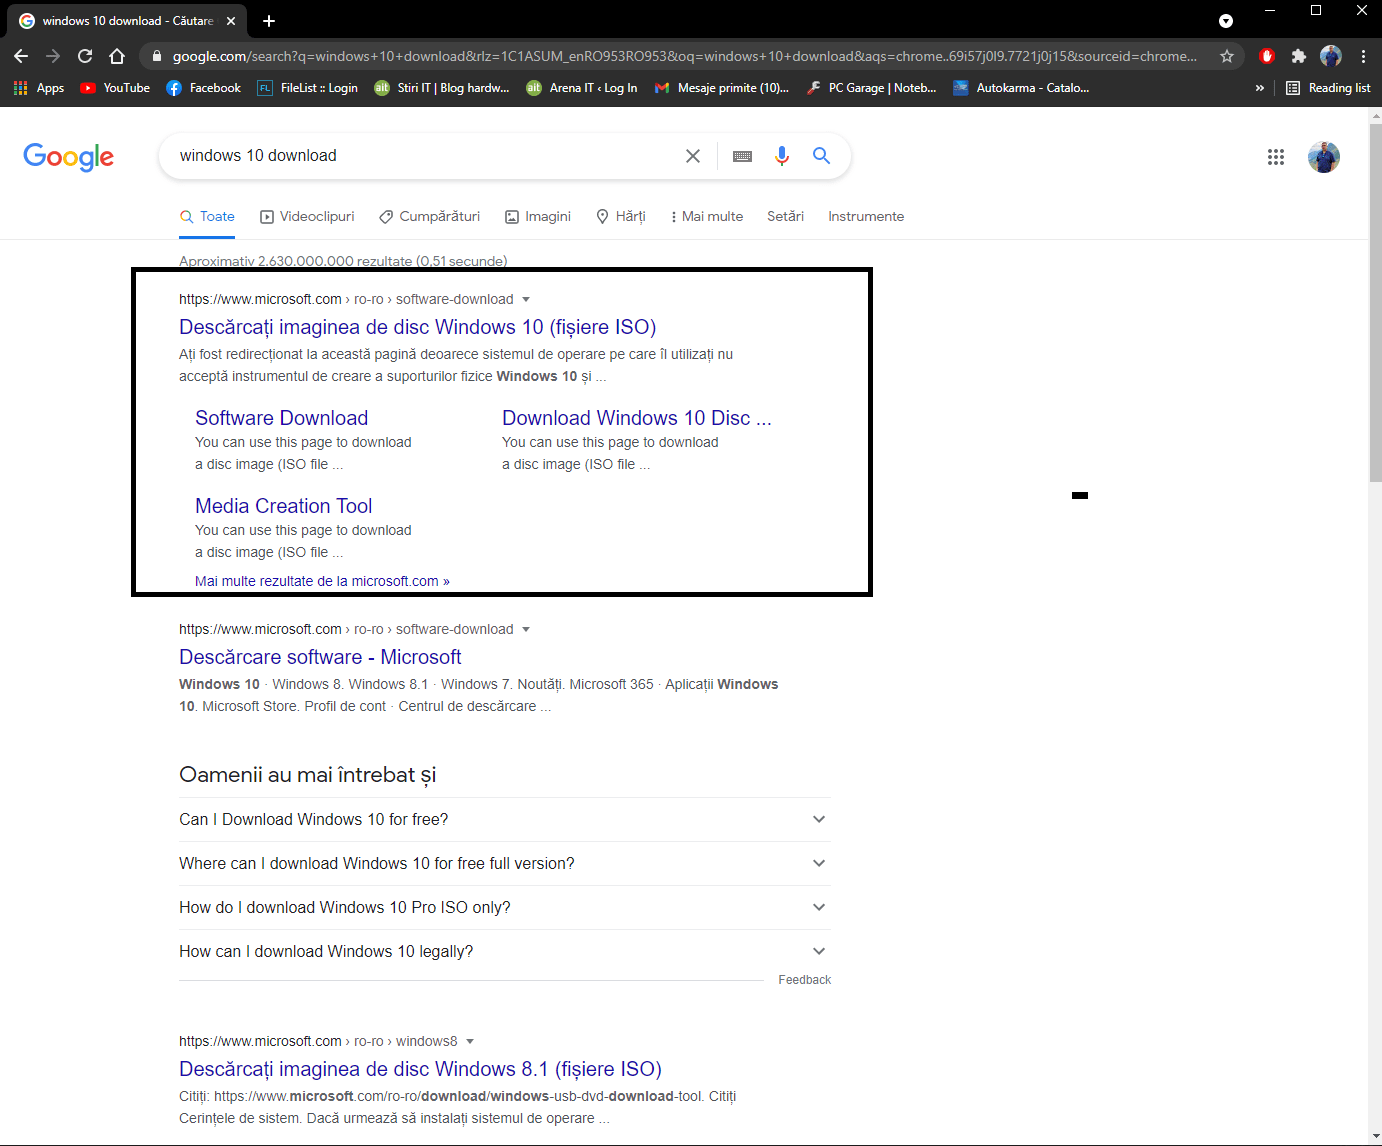Image resolution: width=1382 pixels, height=1146 pixels.
Task: Open the Autokarma Catalo bookmark
Action: 1021,88
